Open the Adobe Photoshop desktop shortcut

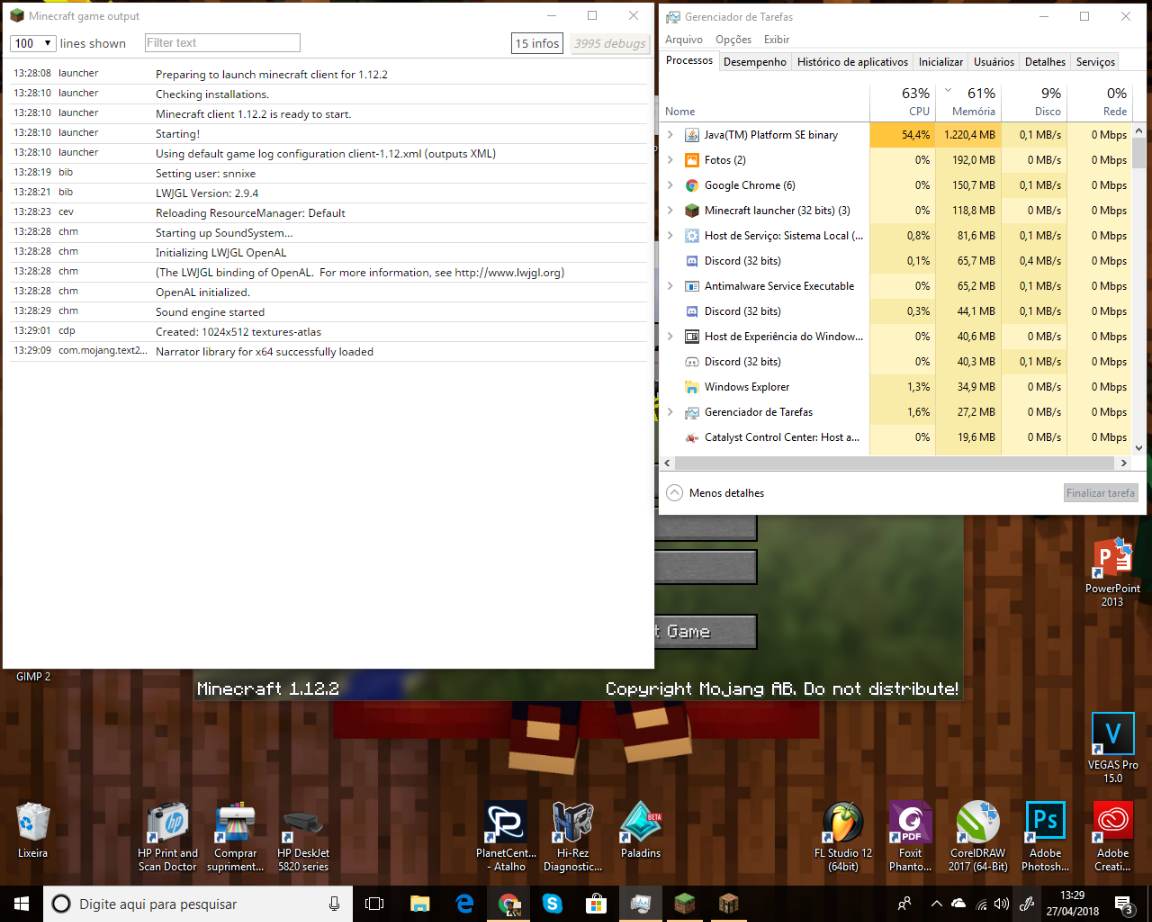pyautogui.click(x=1045, y=823)
